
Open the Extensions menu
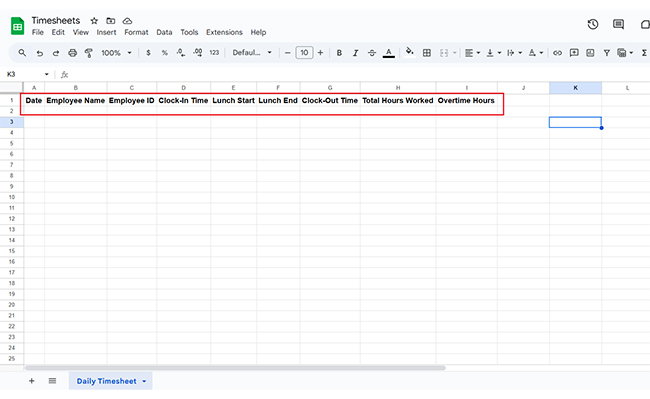click(224, 32)
